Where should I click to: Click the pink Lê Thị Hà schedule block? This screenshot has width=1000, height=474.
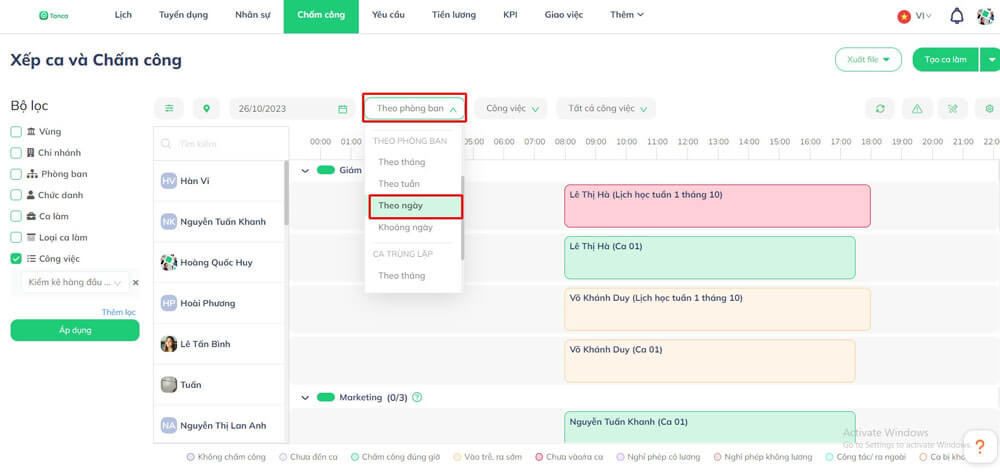tap(717, 205)
